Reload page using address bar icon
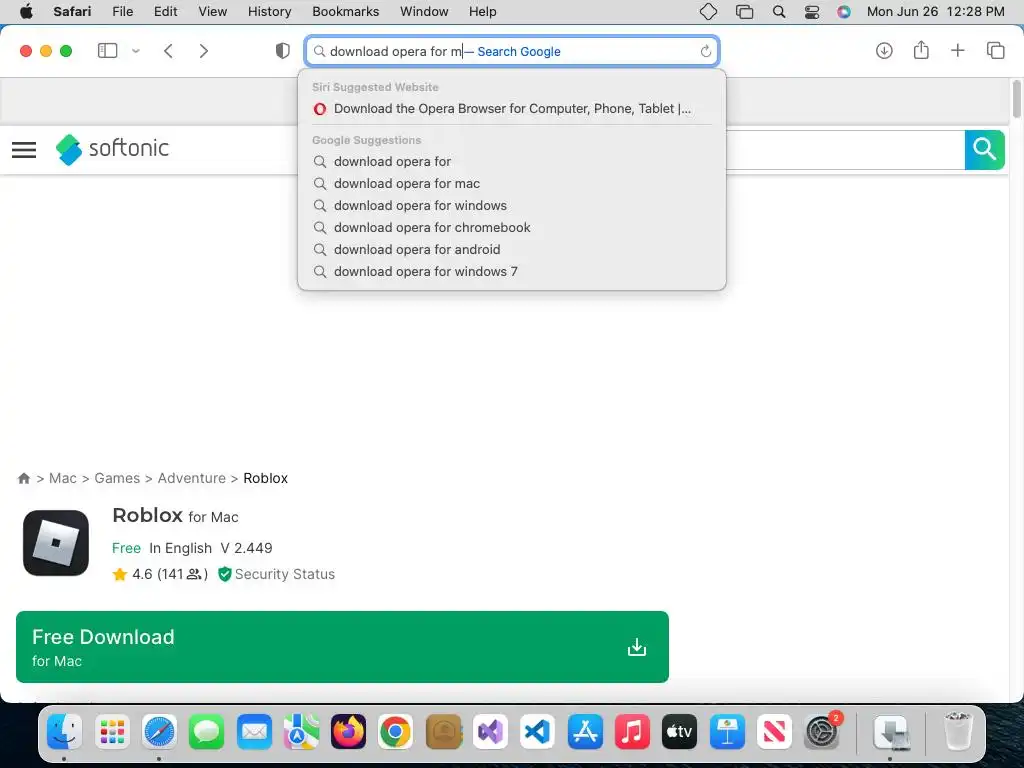The height and width of the screenshot is (768, 1024). pyautogui.click(x=705, y=52)
